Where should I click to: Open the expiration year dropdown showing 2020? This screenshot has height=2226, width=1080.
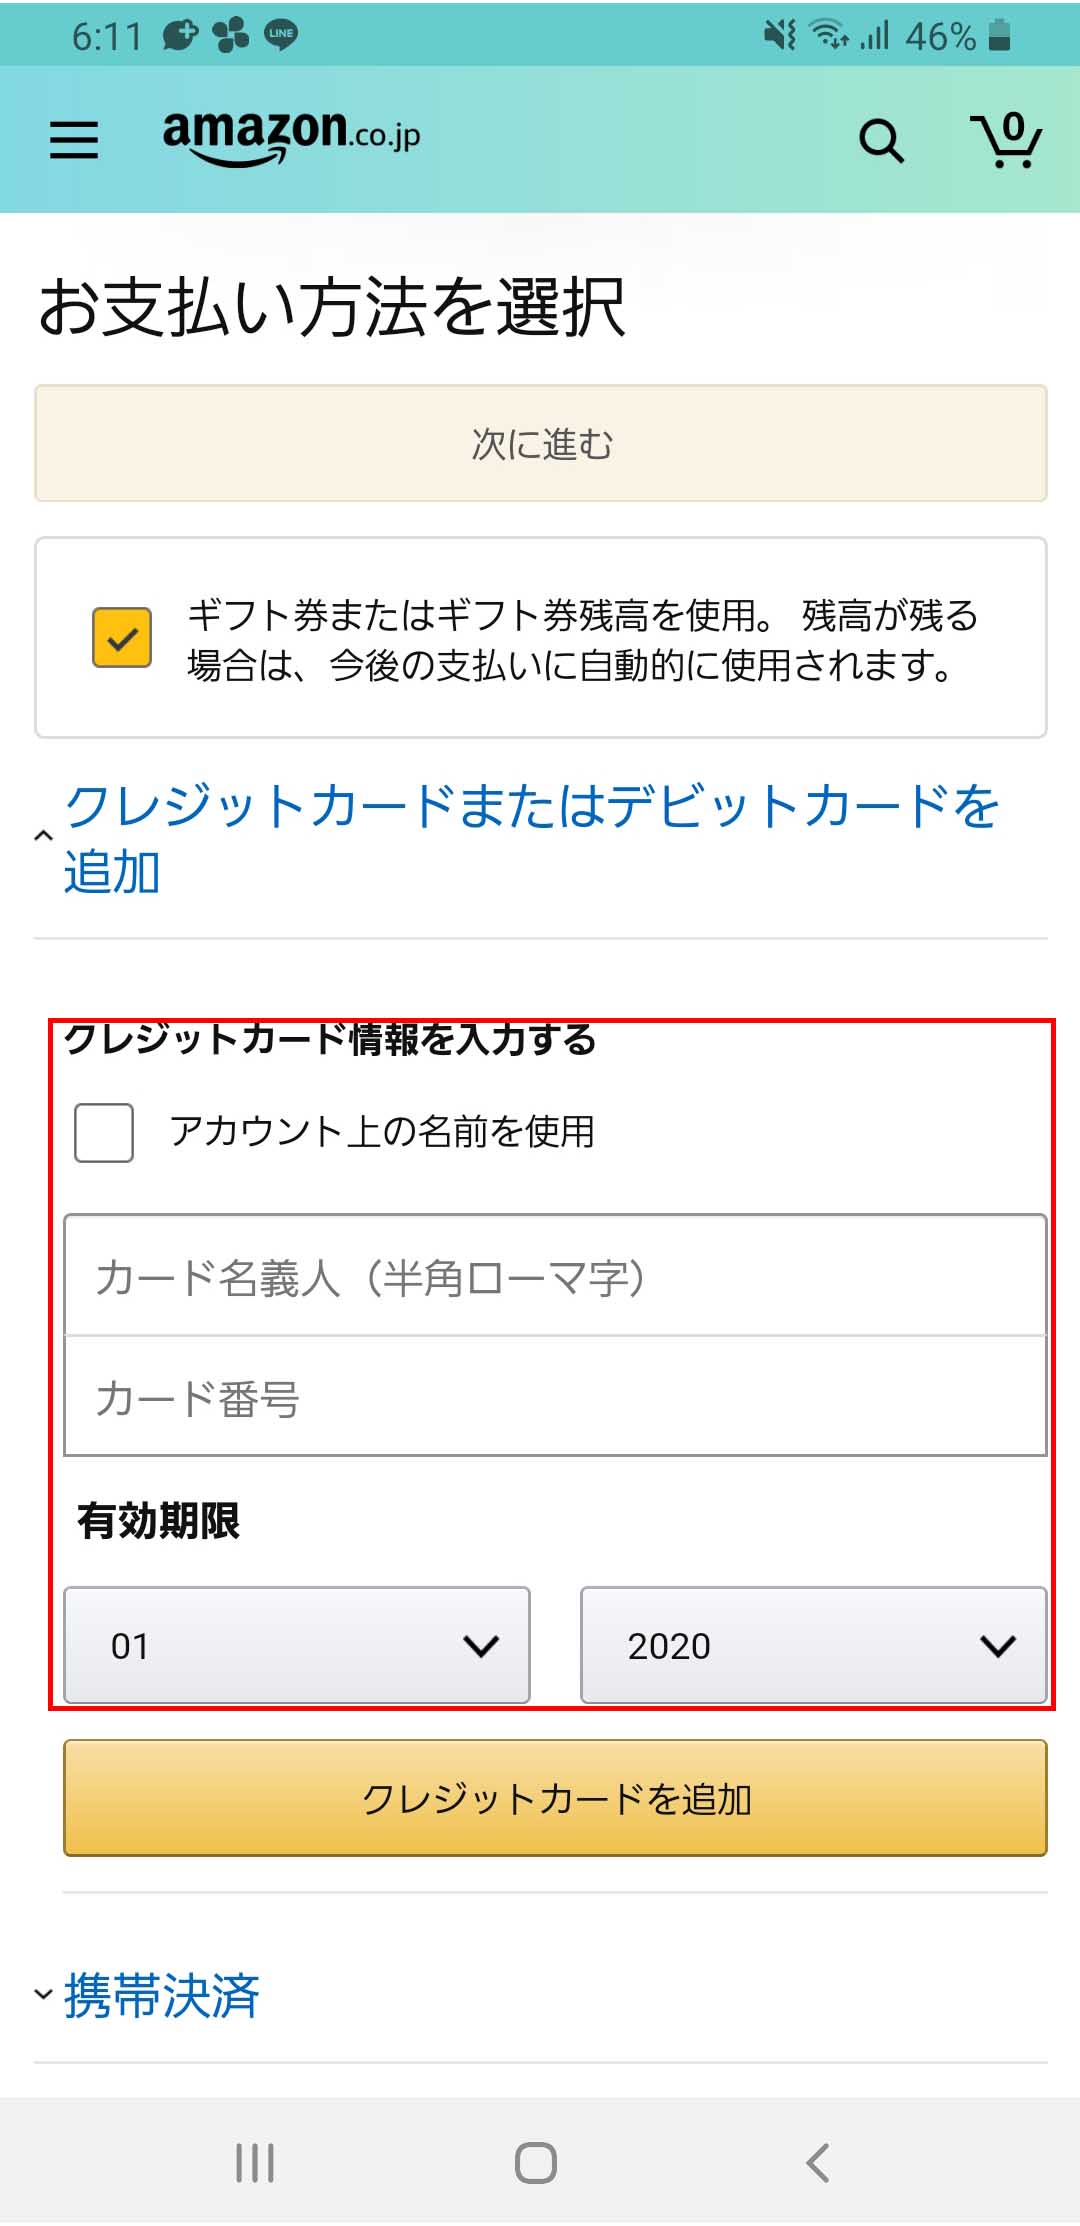point(813,1645)
